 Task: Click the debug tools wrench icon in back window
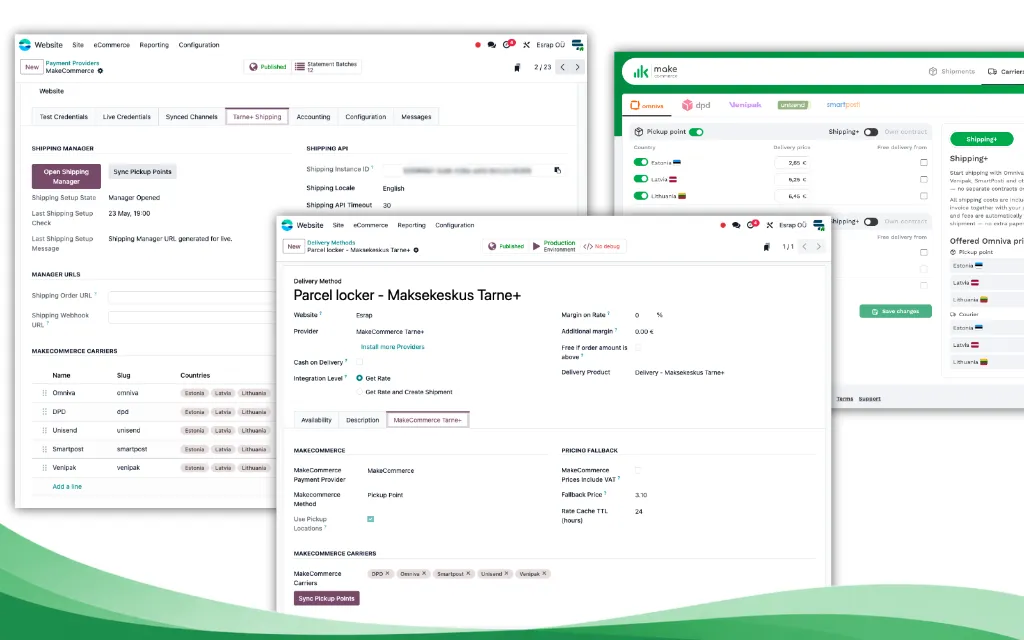coord(526,45)
